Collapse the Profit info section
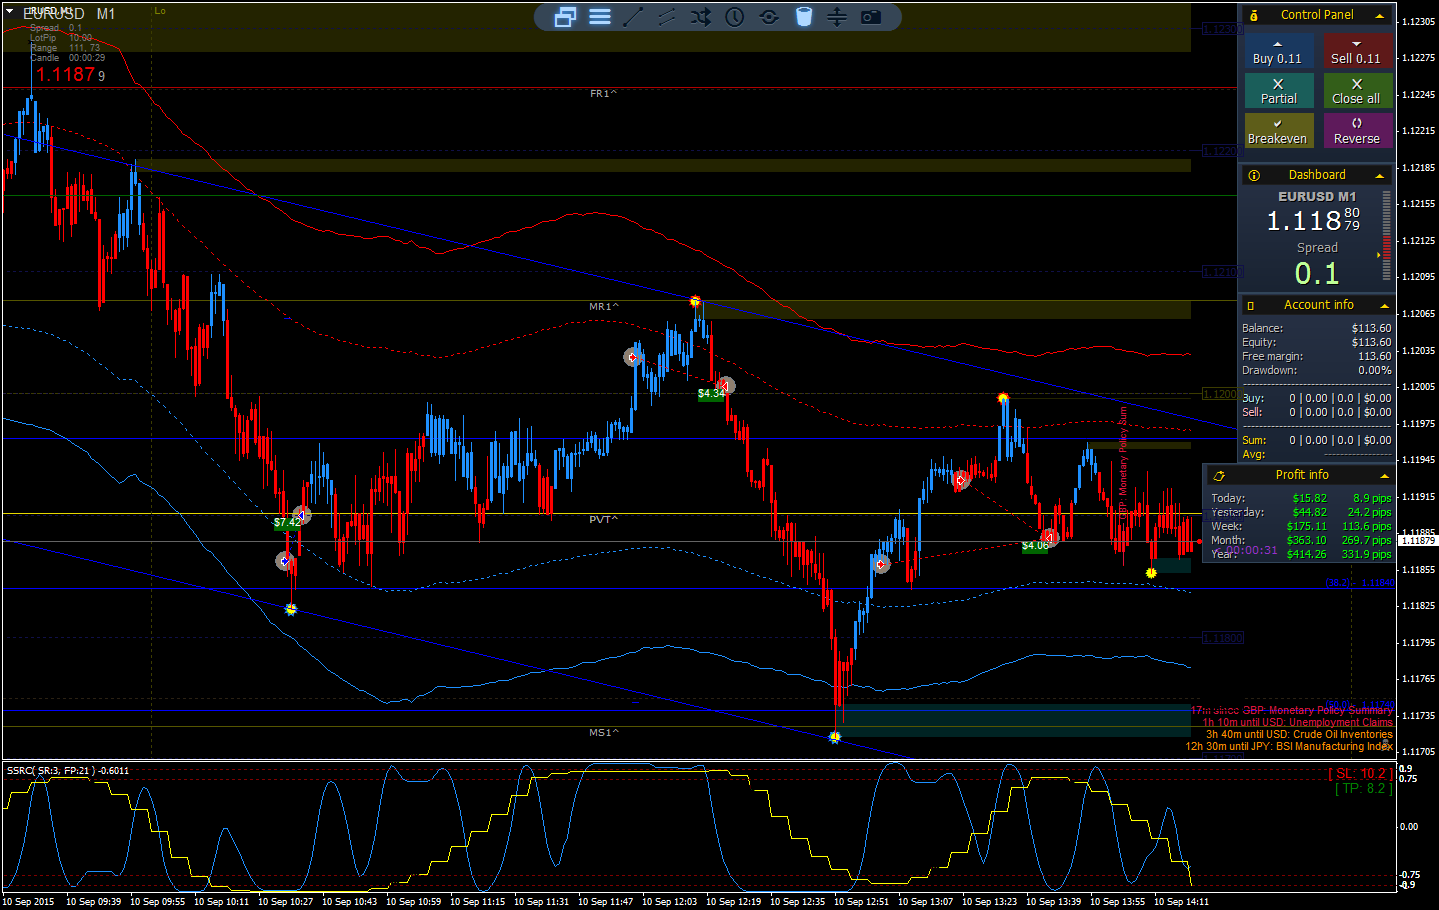Image resolution: width=1439 pixels, height=910 pixels. (1384, 476)
